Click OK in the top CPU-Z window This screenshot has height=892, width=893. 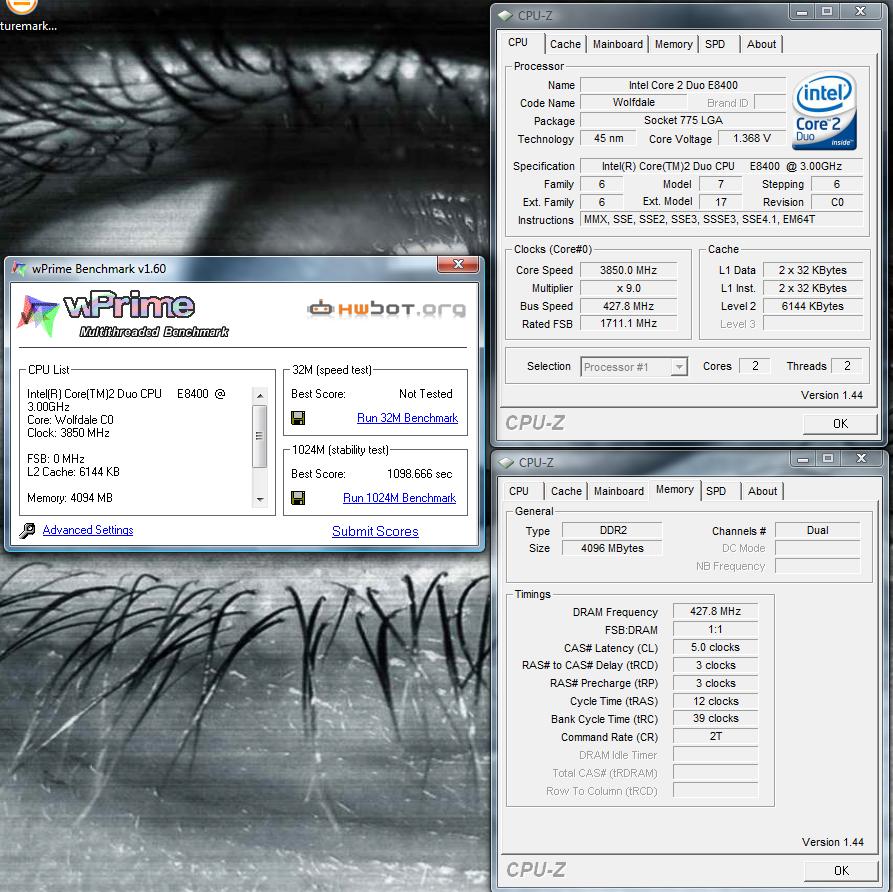(x=840, y=423)
